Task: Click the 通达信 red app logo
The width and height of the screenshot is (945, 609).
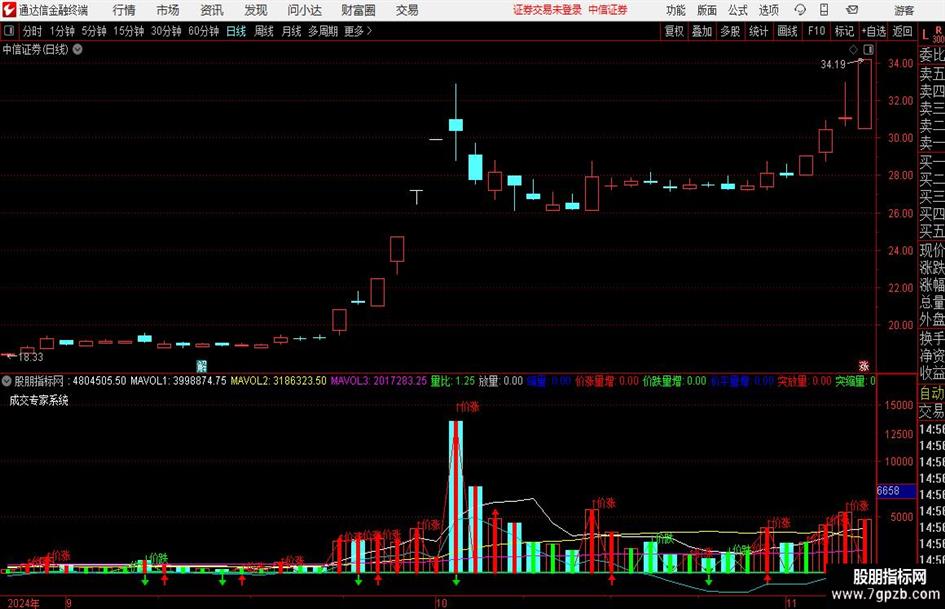Action: pos(9,10)
